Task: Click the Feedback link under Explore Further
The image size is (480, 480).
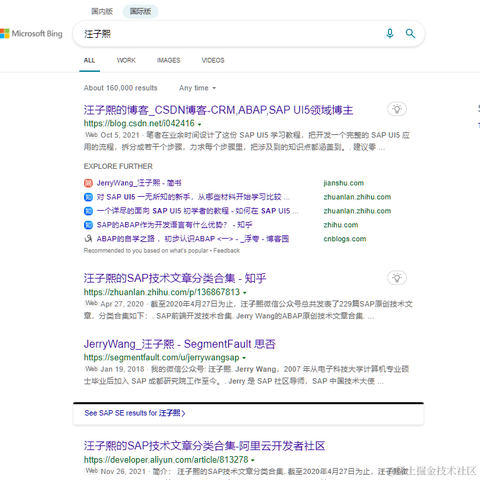Action: pyautogui.click(x=226, y=251)
